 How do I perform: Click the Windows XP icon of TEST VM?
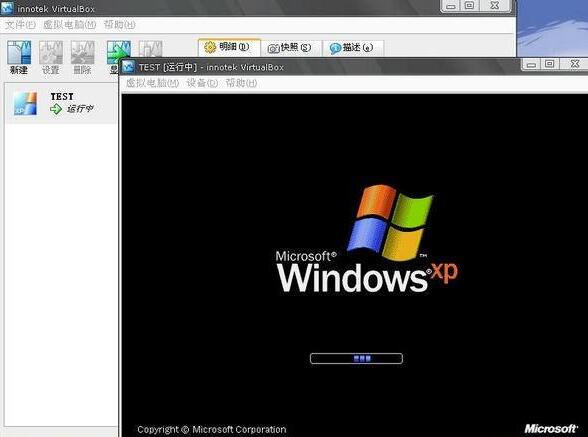[25, 103]
